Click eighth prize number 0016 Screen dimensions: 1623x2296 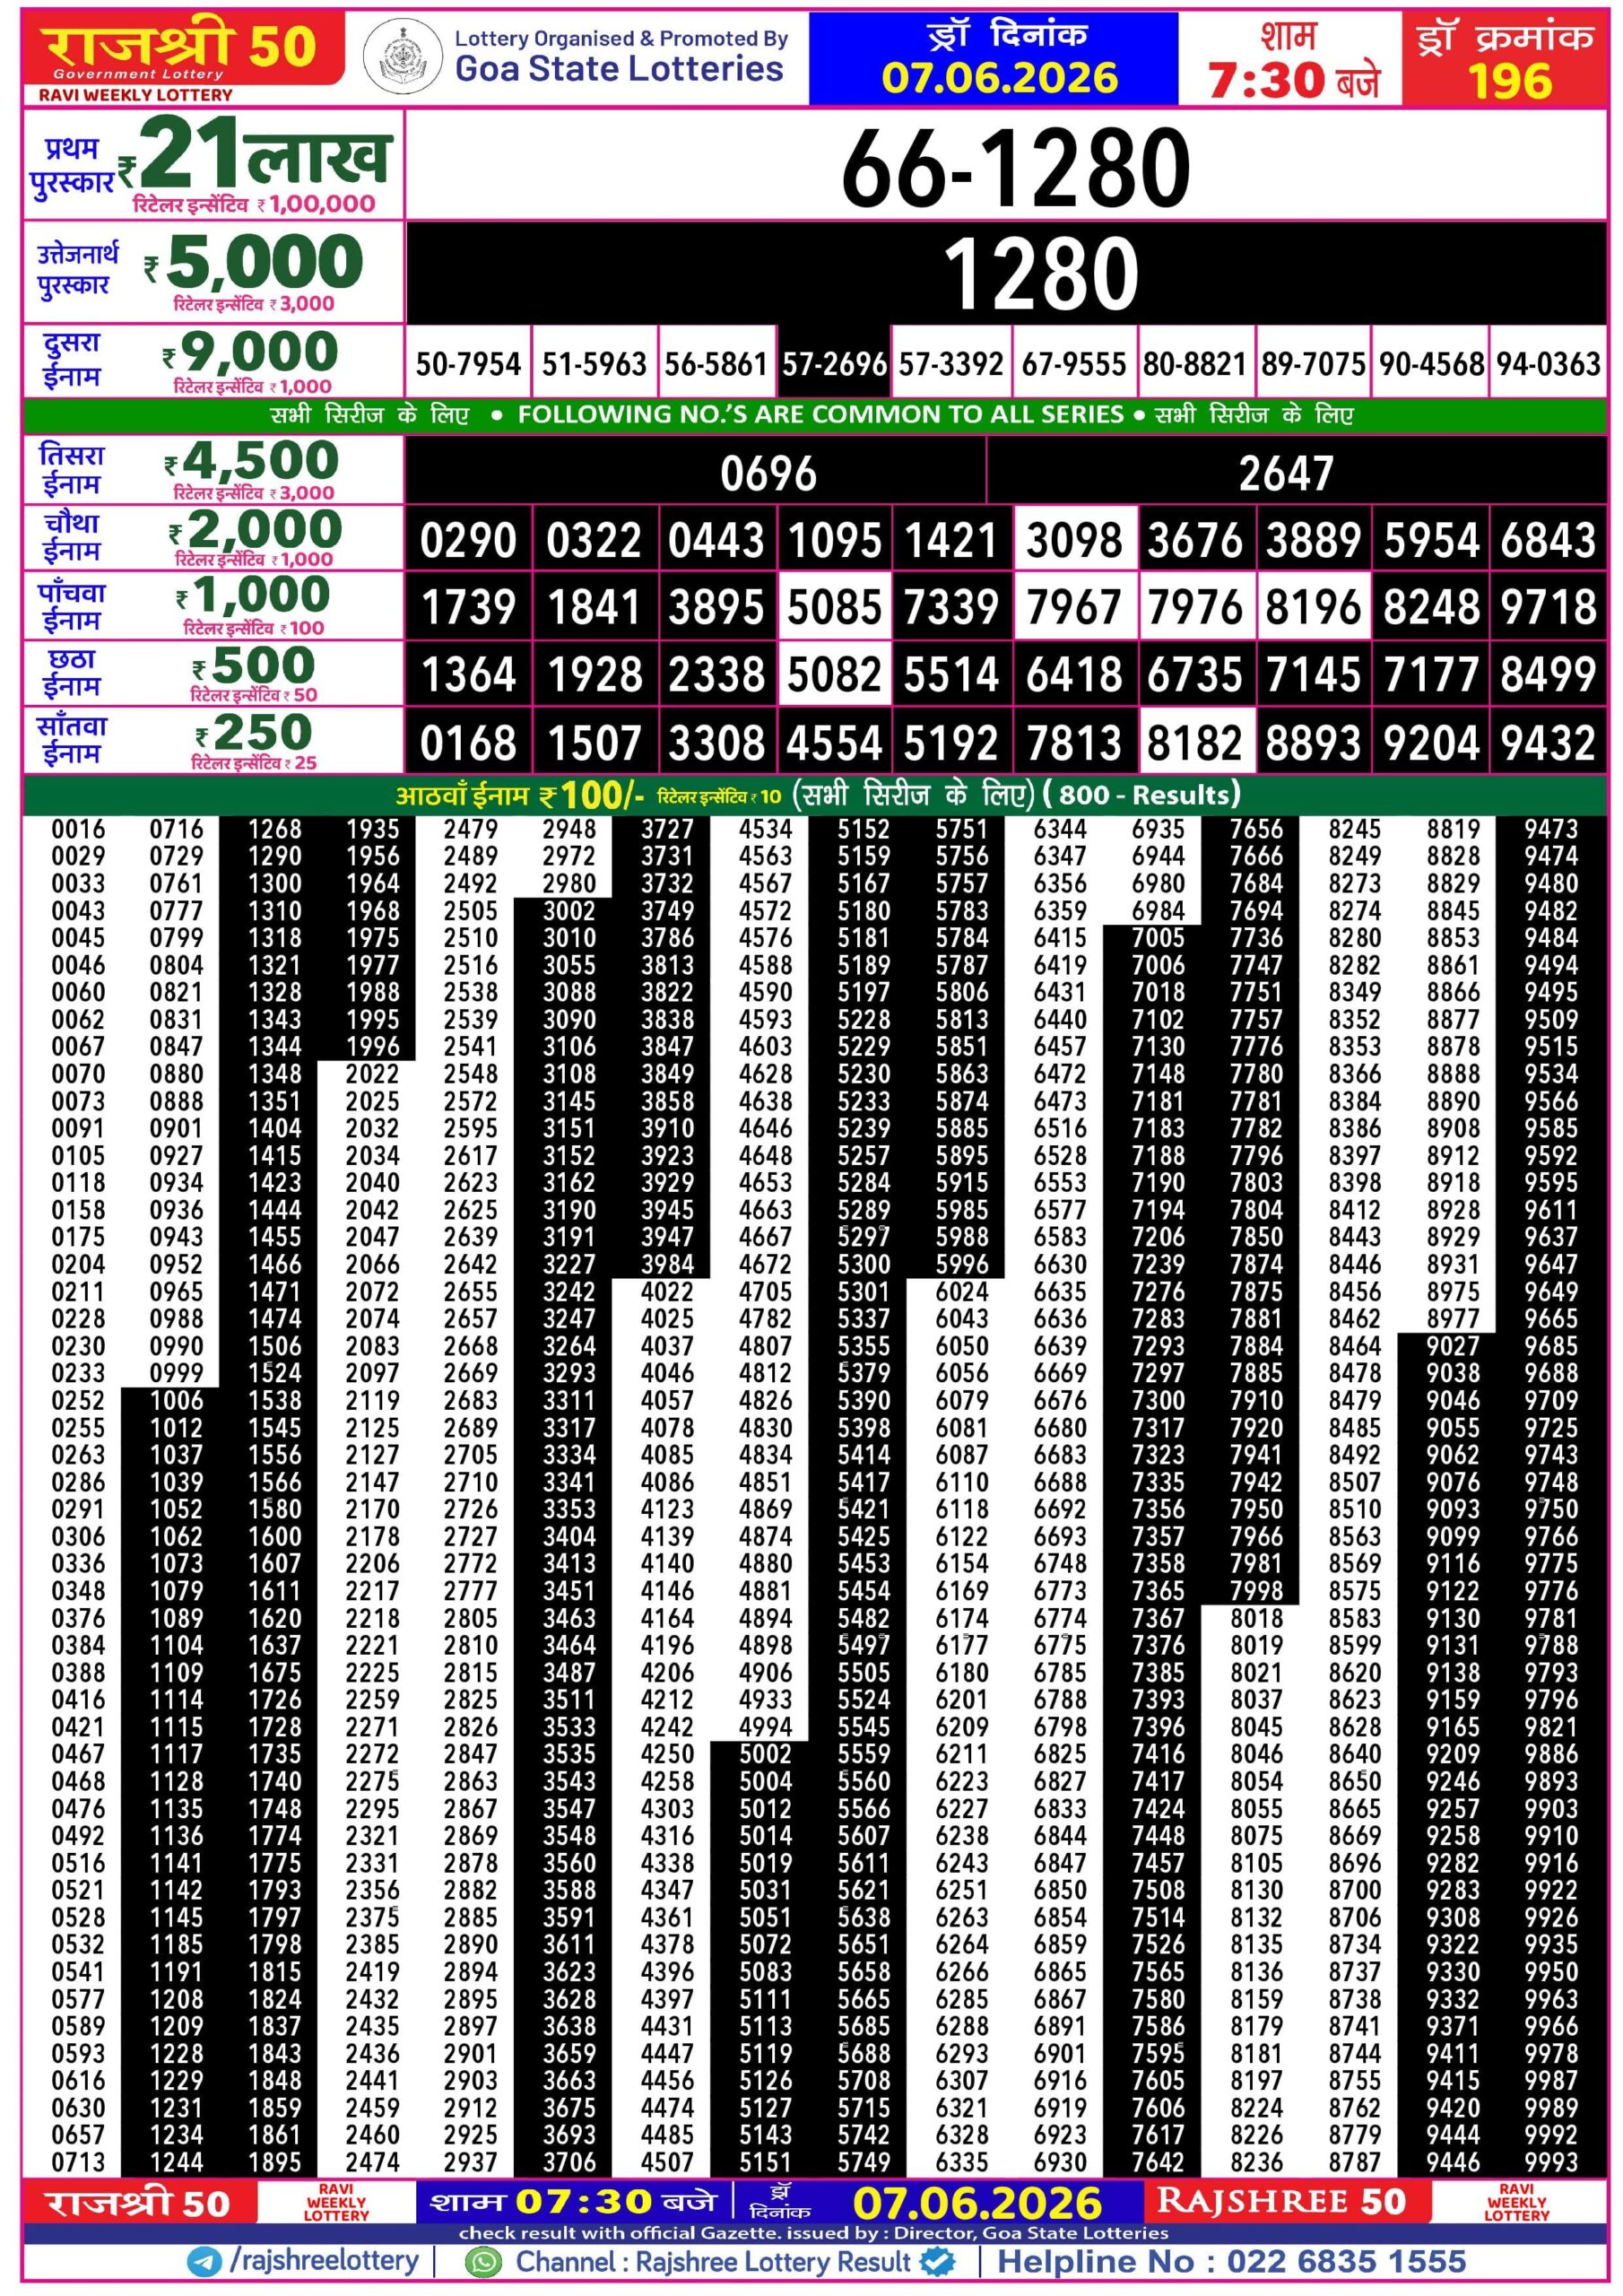(x=78, y=830)
